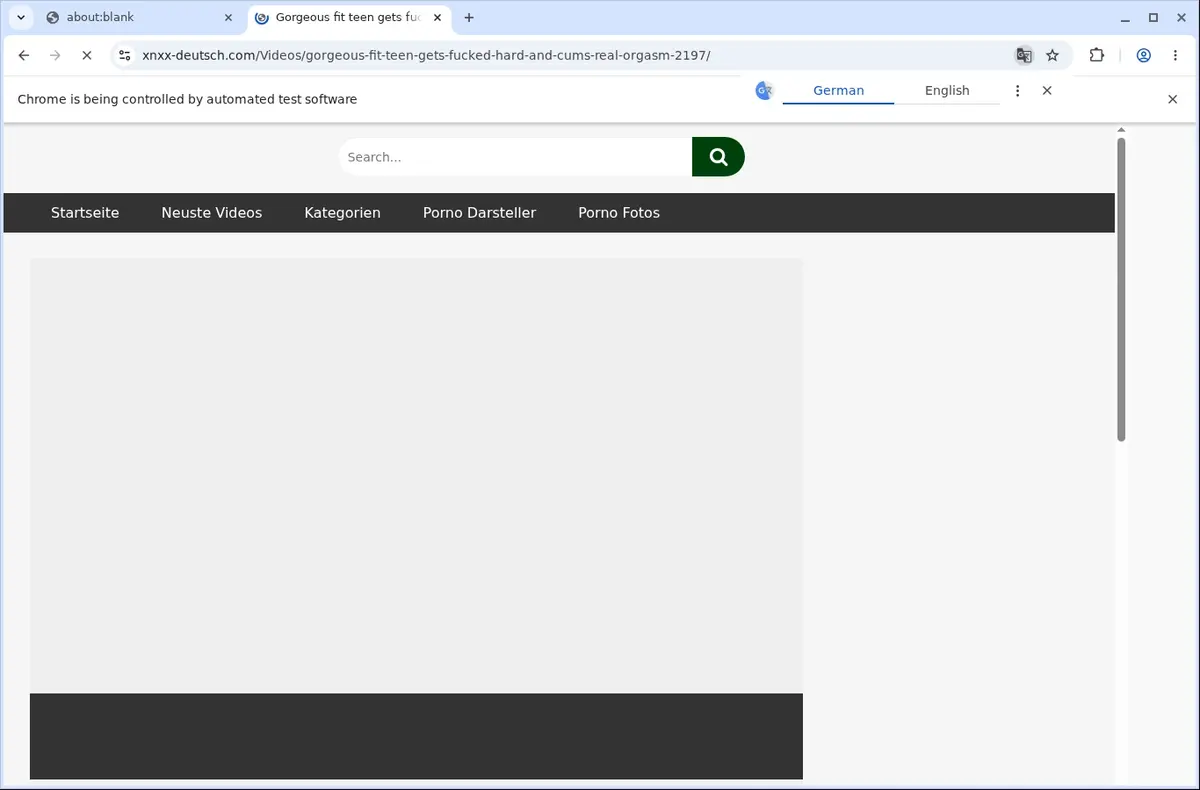Click the grey video player area
1200x790 pixels.
coord(416,476)
